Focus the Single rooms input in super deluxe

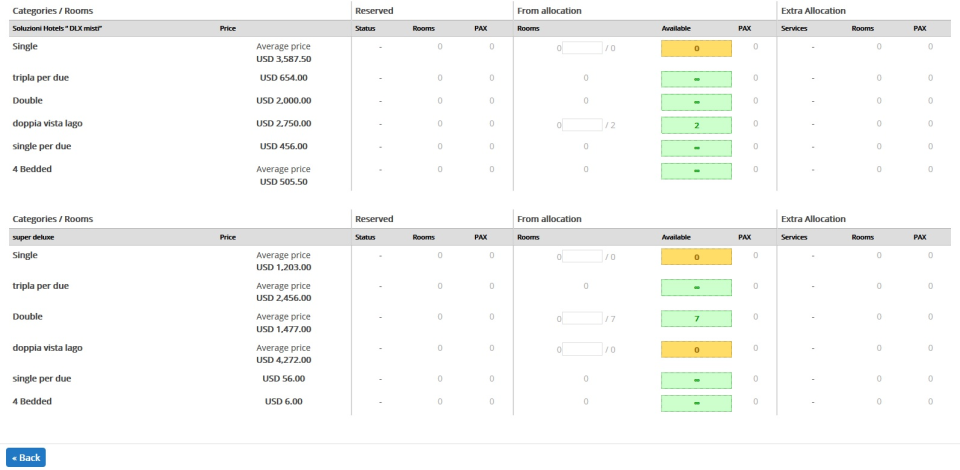[x=582, y=256]
